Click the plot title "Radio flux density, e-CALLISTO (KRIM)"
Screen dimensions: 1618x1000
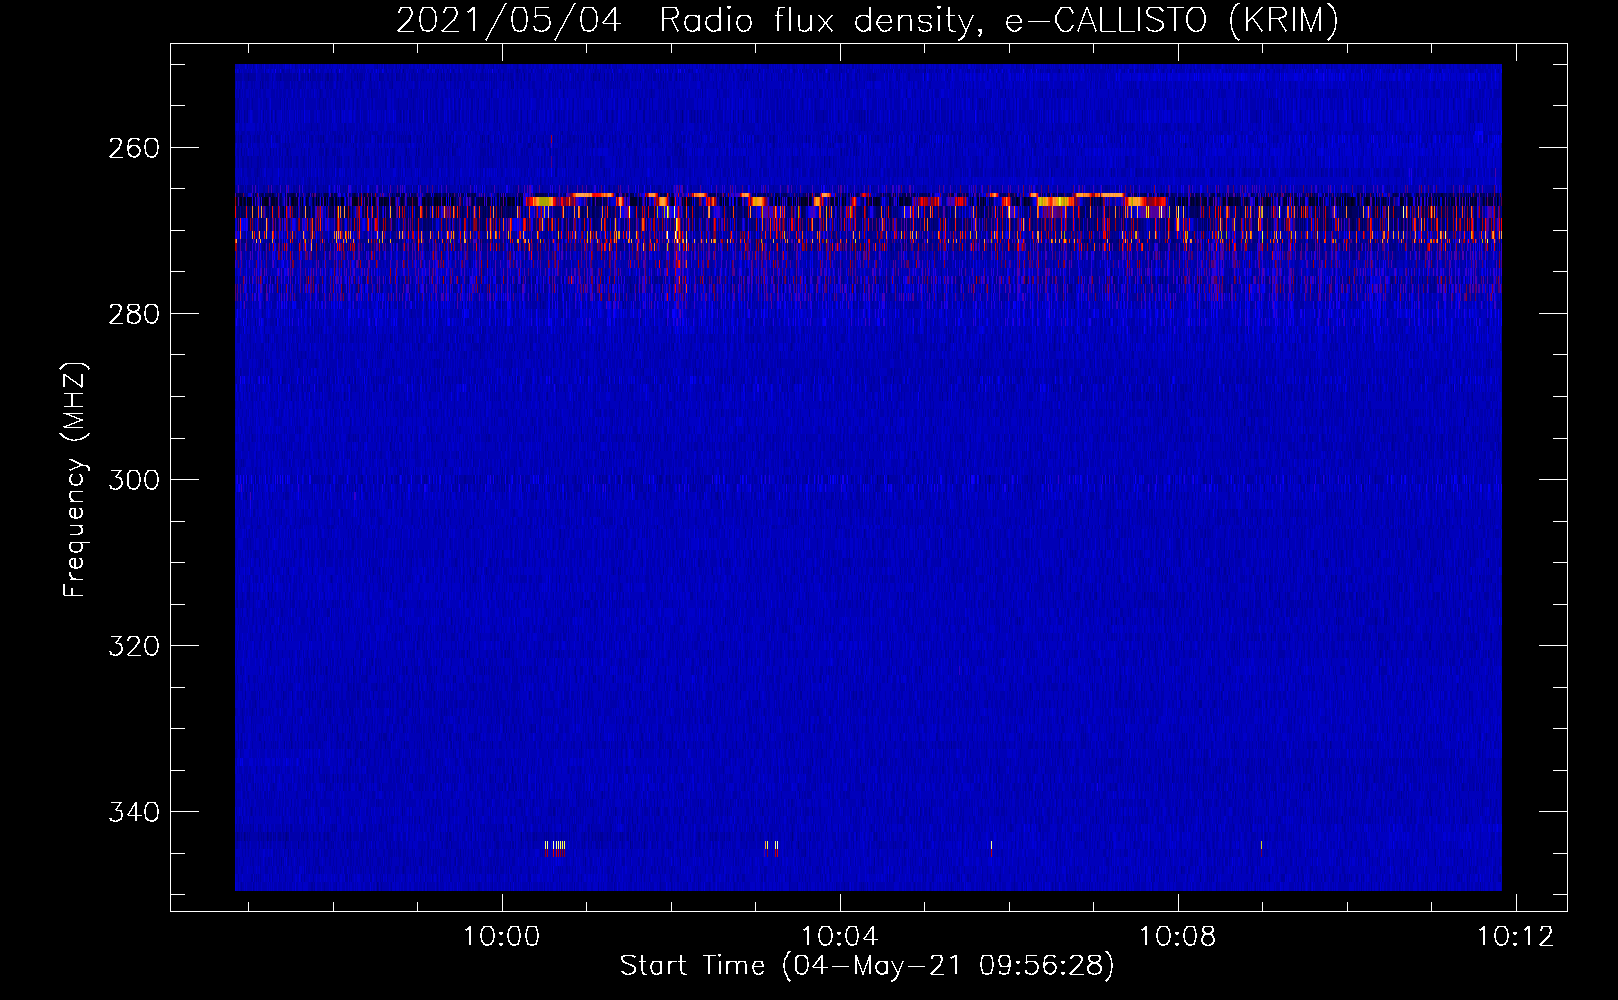click(998, 20)
